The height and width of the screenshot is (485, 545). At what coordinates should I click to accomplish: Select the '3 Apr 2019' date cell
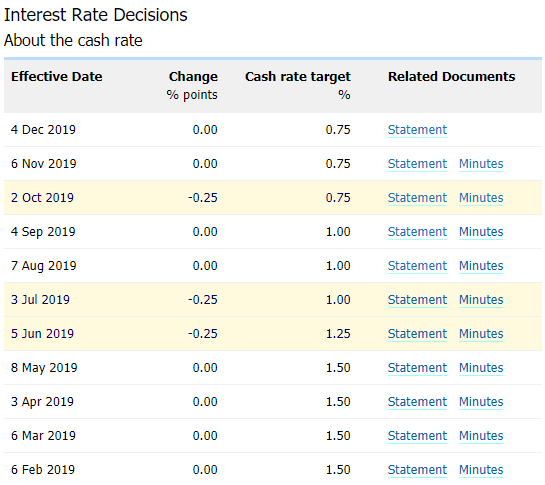(x=42, y=402)
